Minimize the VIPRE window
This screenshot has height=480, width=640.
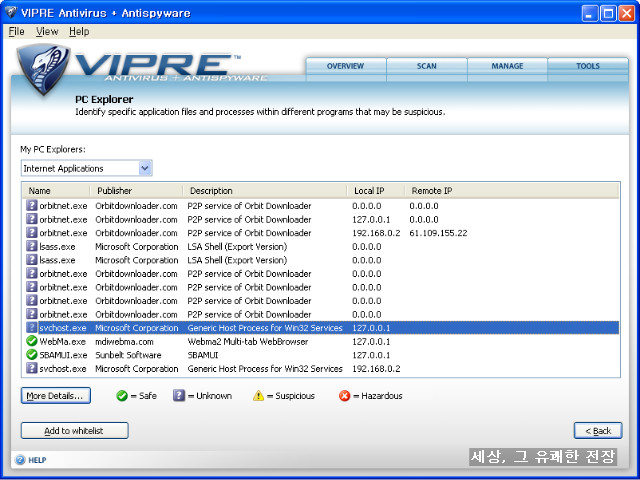(x=589, y=13)
